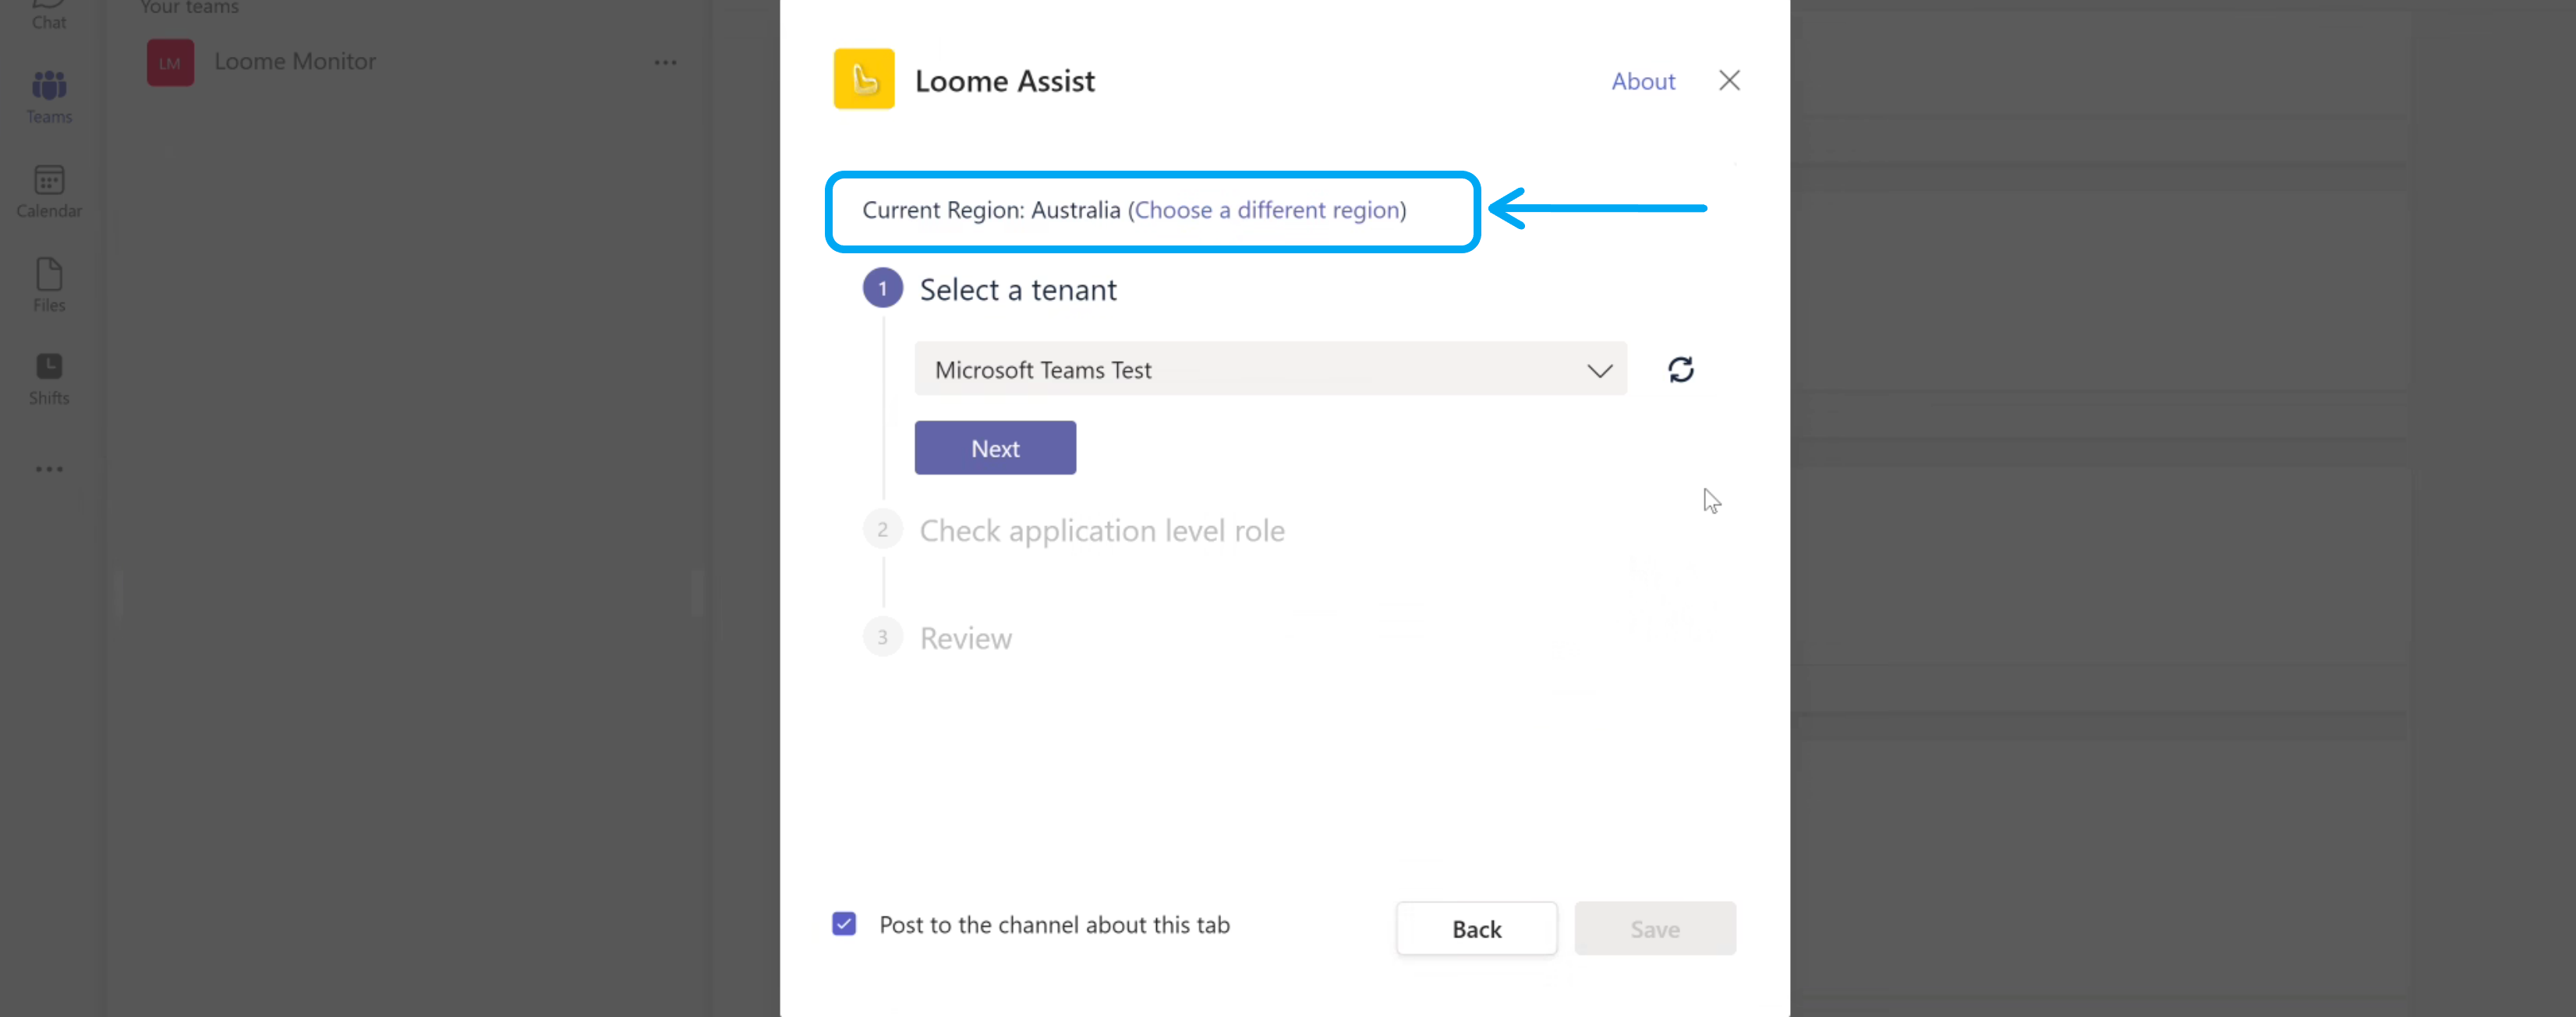Click the About menu item
The width and height of the screenshot is (2576, 1017).
pyautogui.click(x=1643, y=80)
